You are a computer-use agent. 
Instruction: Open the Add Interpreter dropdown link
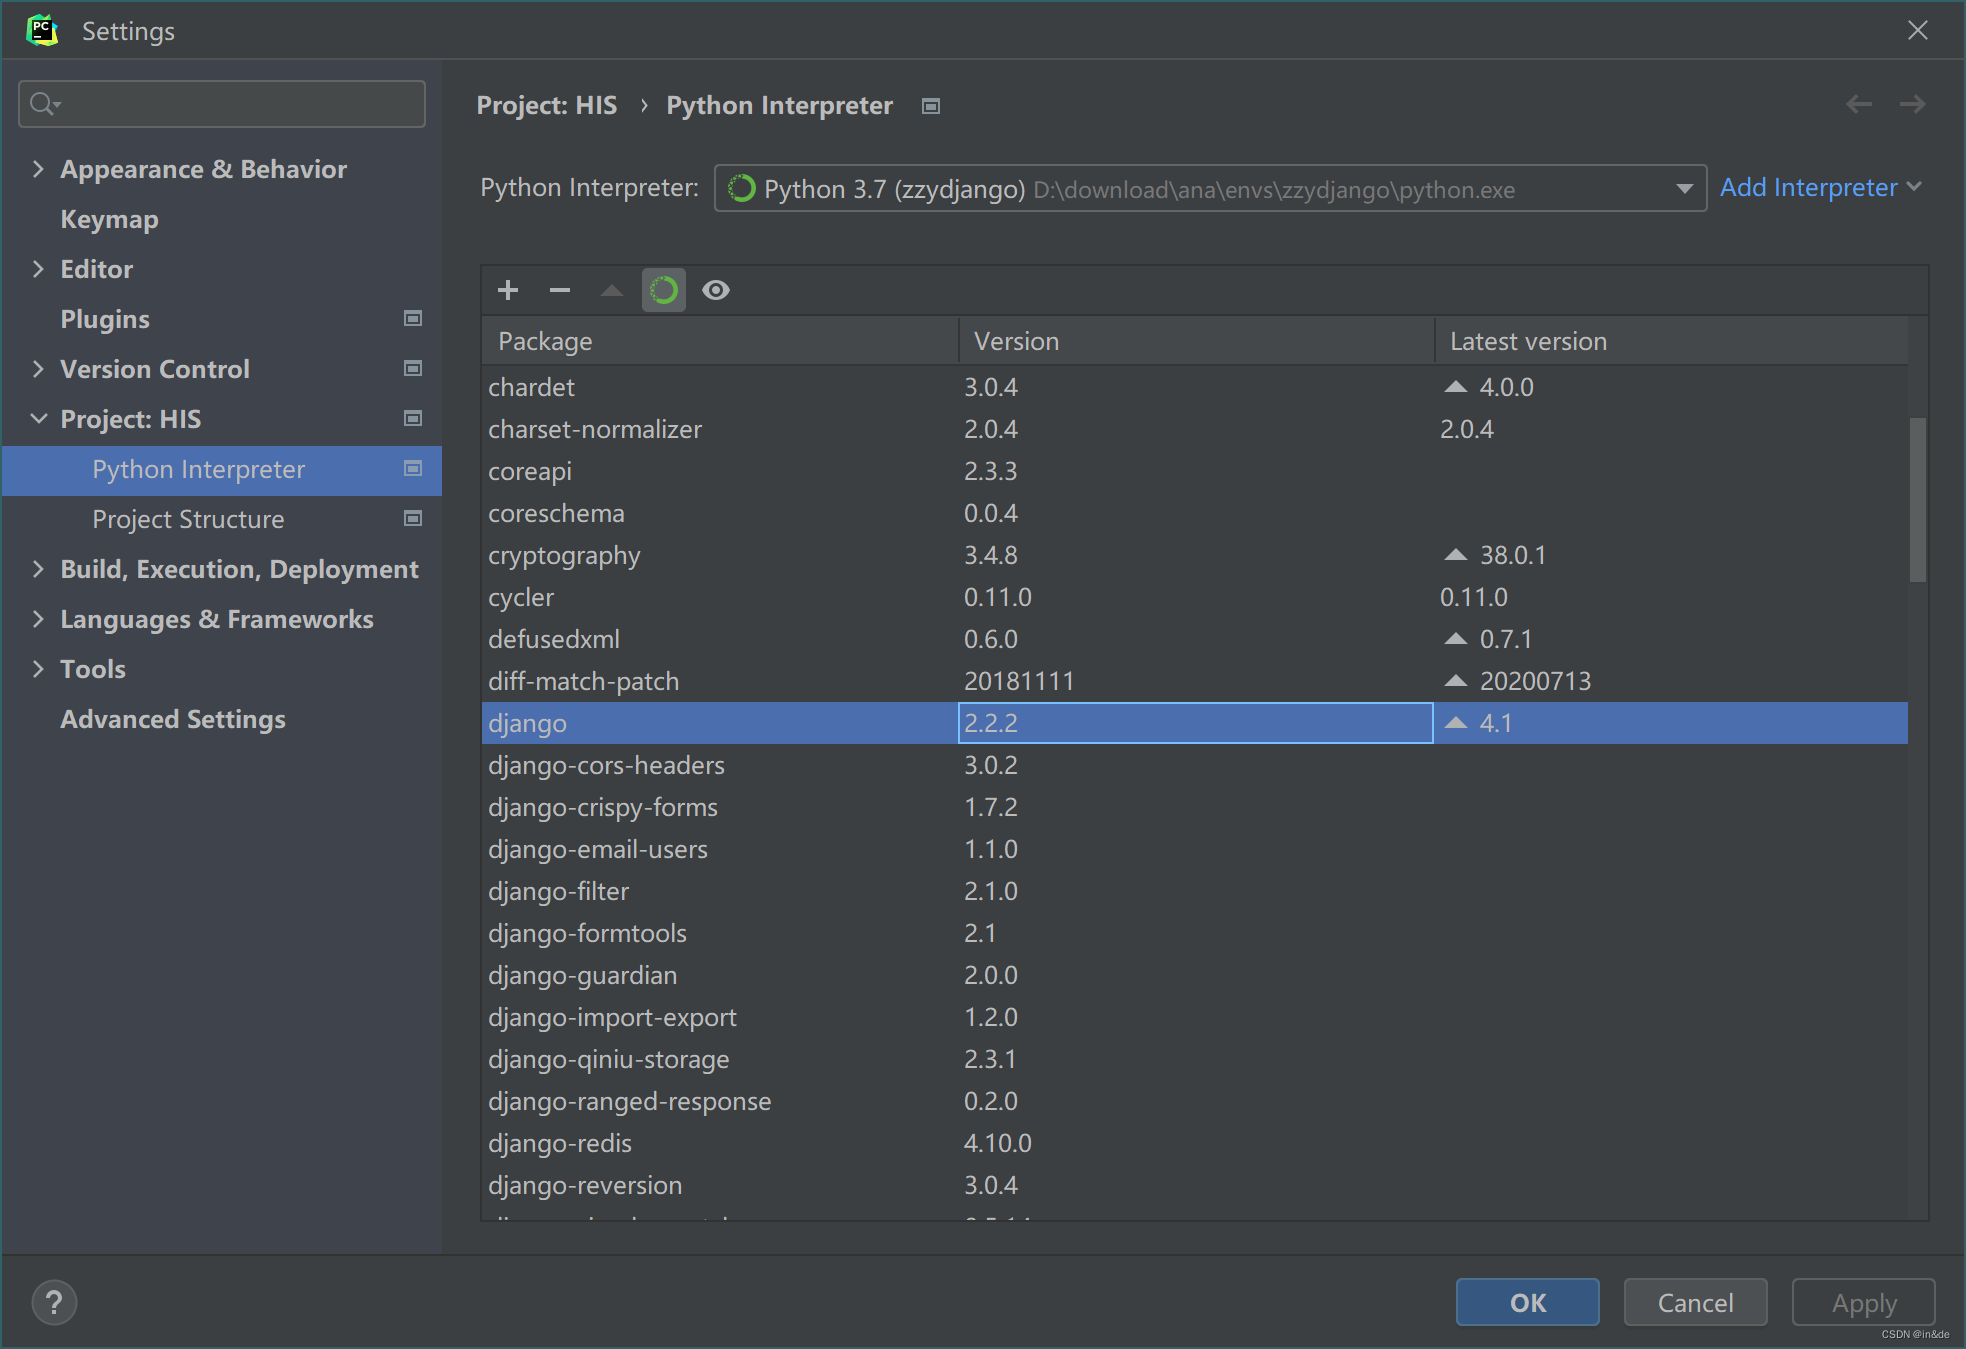[x=1820, y=187]
